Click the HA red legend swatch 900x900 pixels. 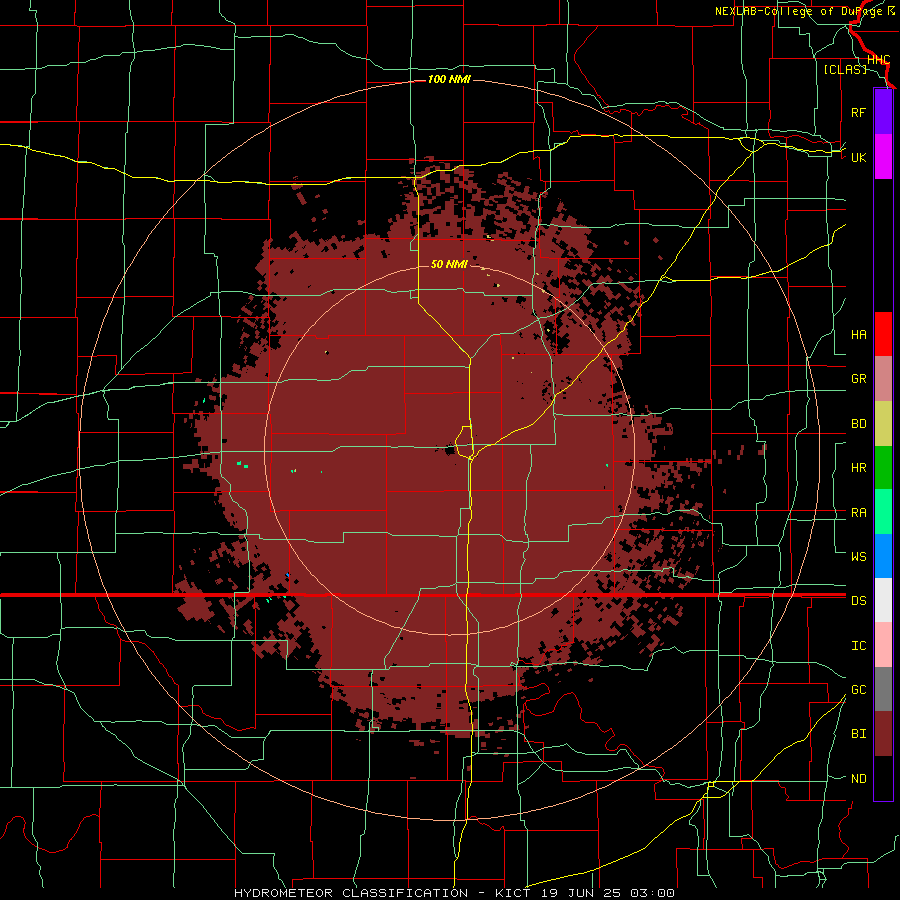click(883, 334)
